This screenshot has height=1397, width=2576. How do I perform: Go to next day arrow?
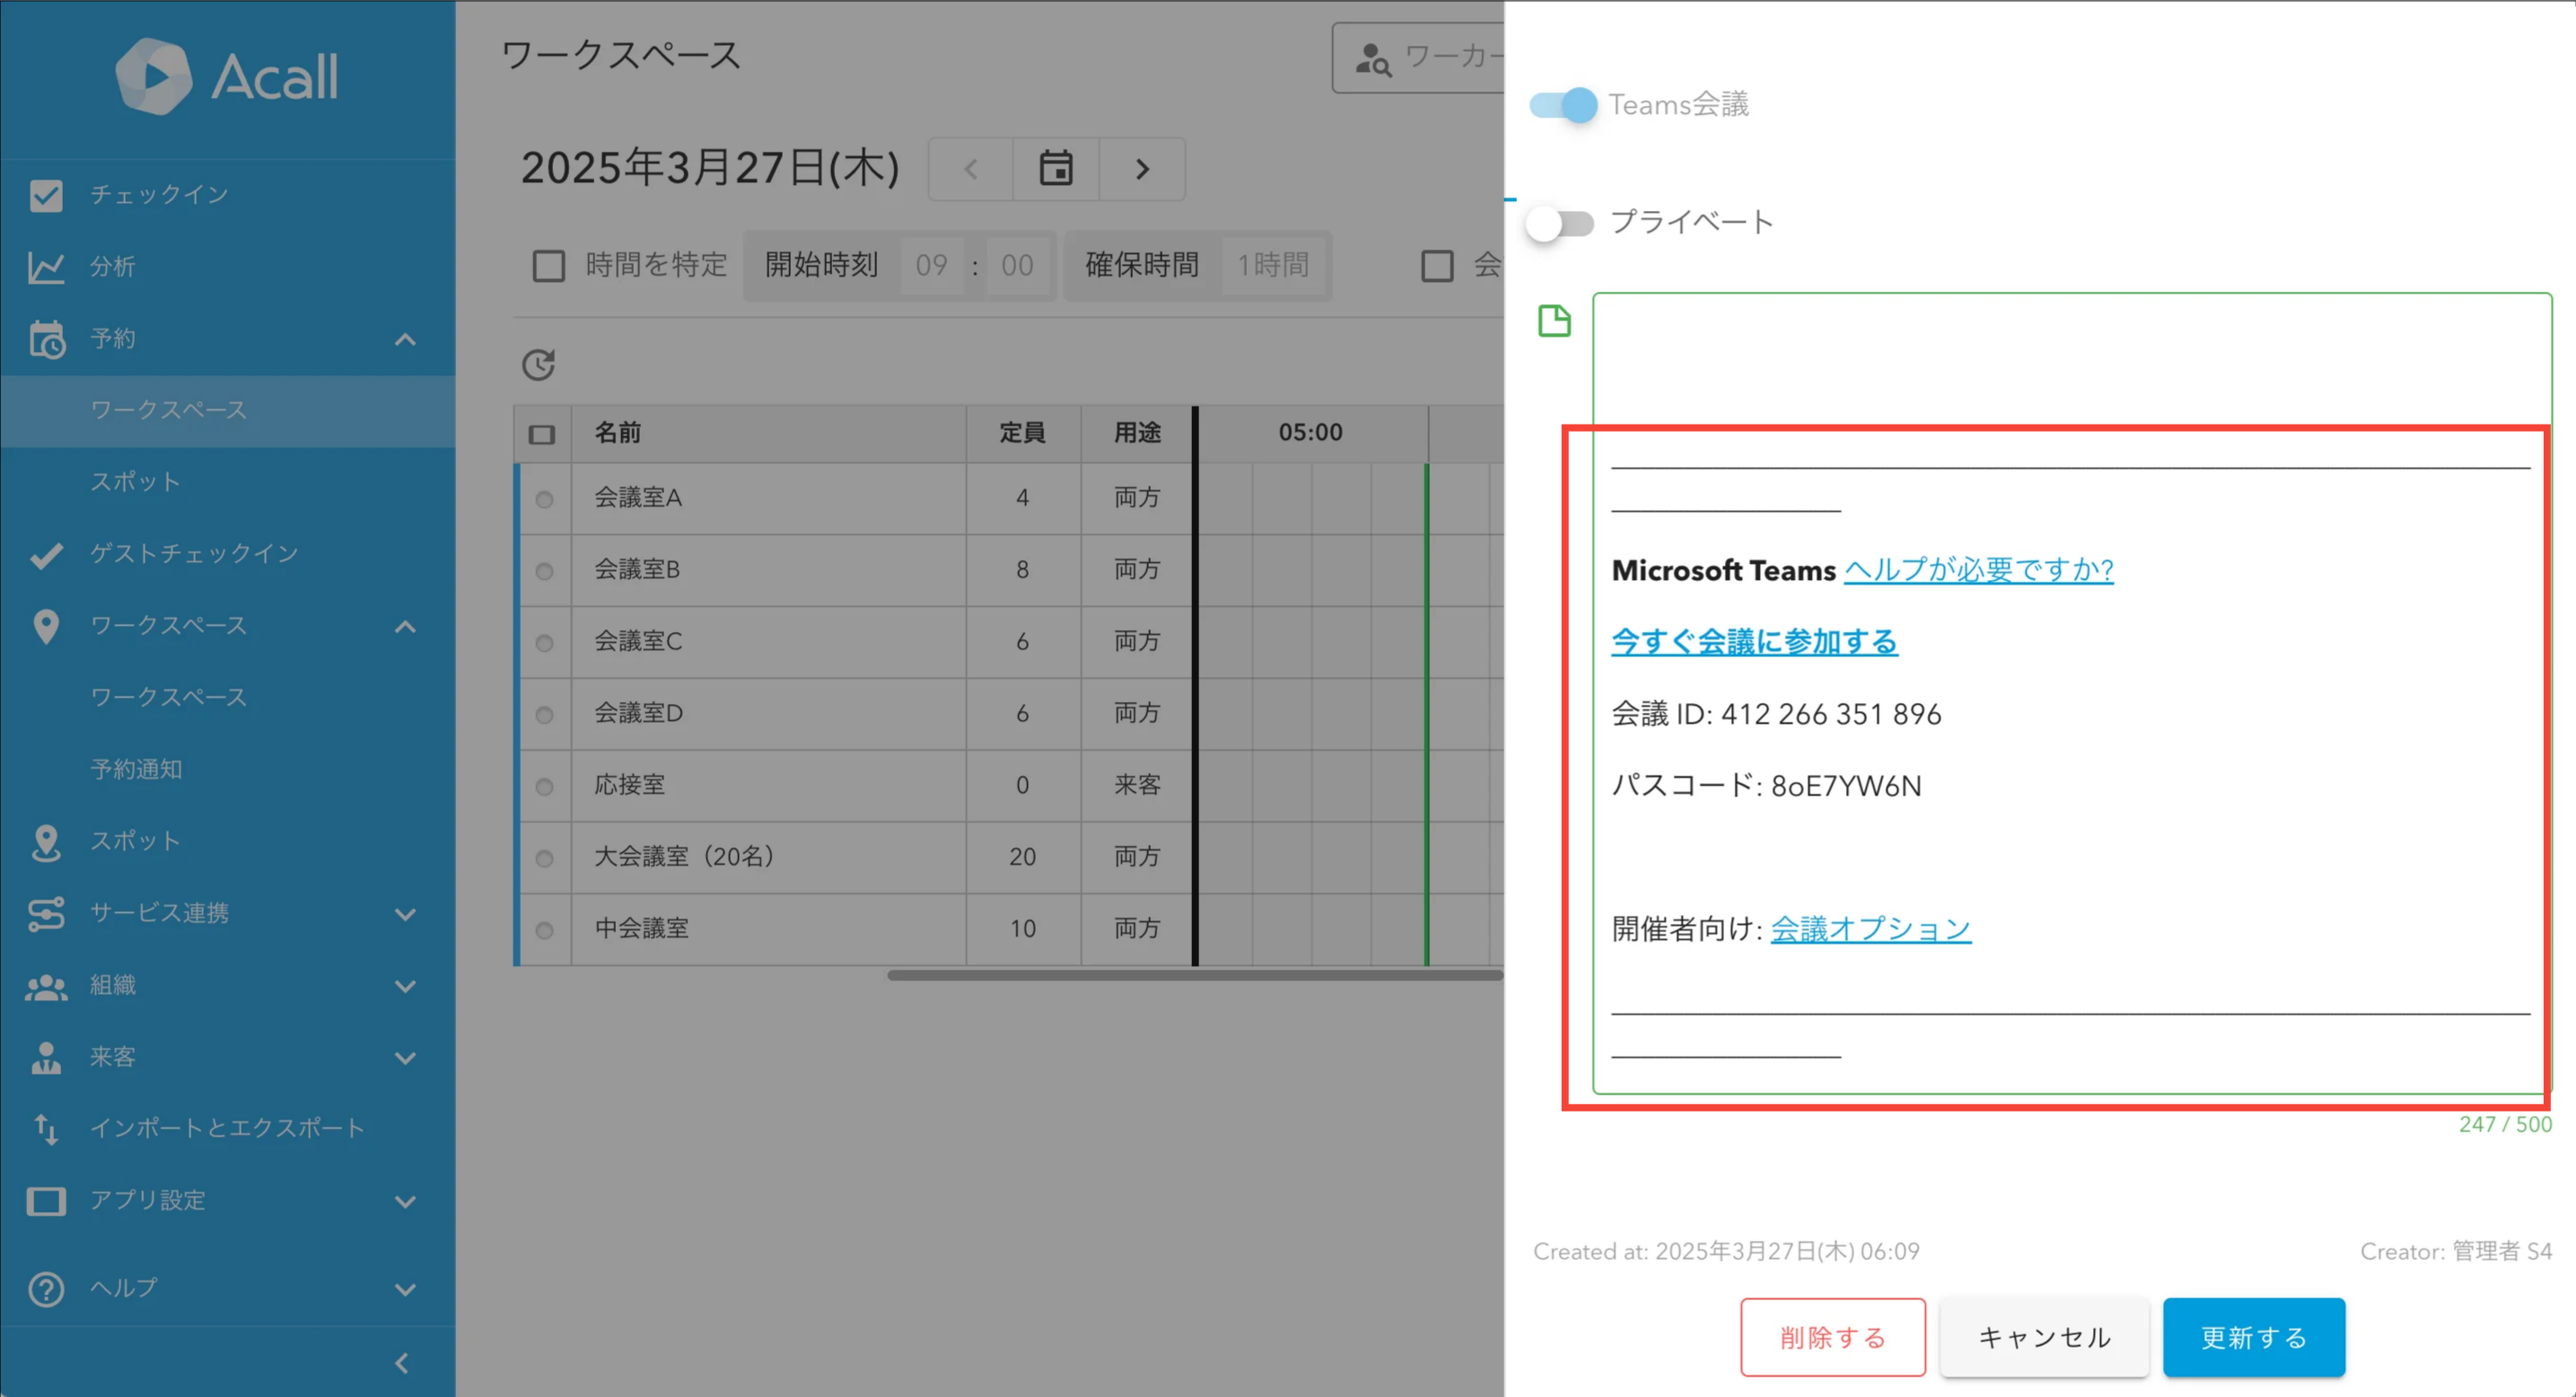[1142, 169]
